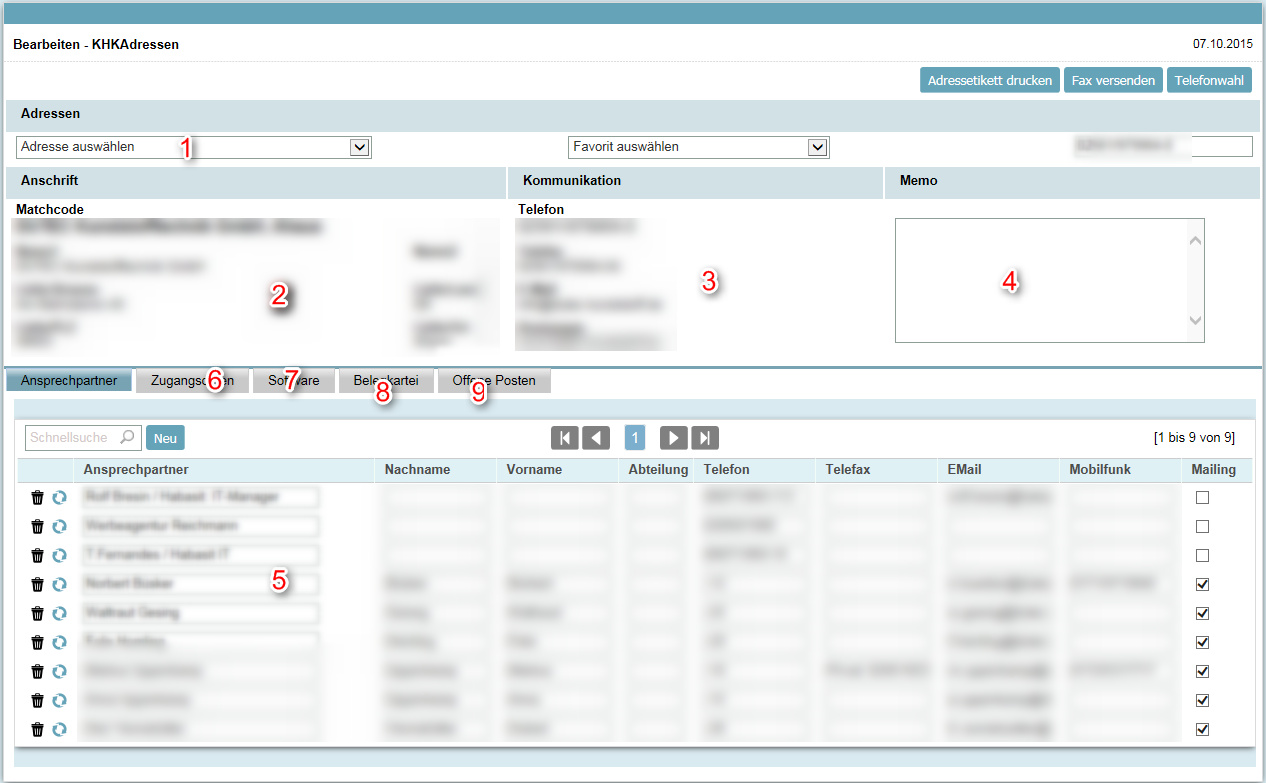Screen dimensions: 1266x783
Task: Enable Mailing checkbox in the first row
Action: pos(1203,497)
